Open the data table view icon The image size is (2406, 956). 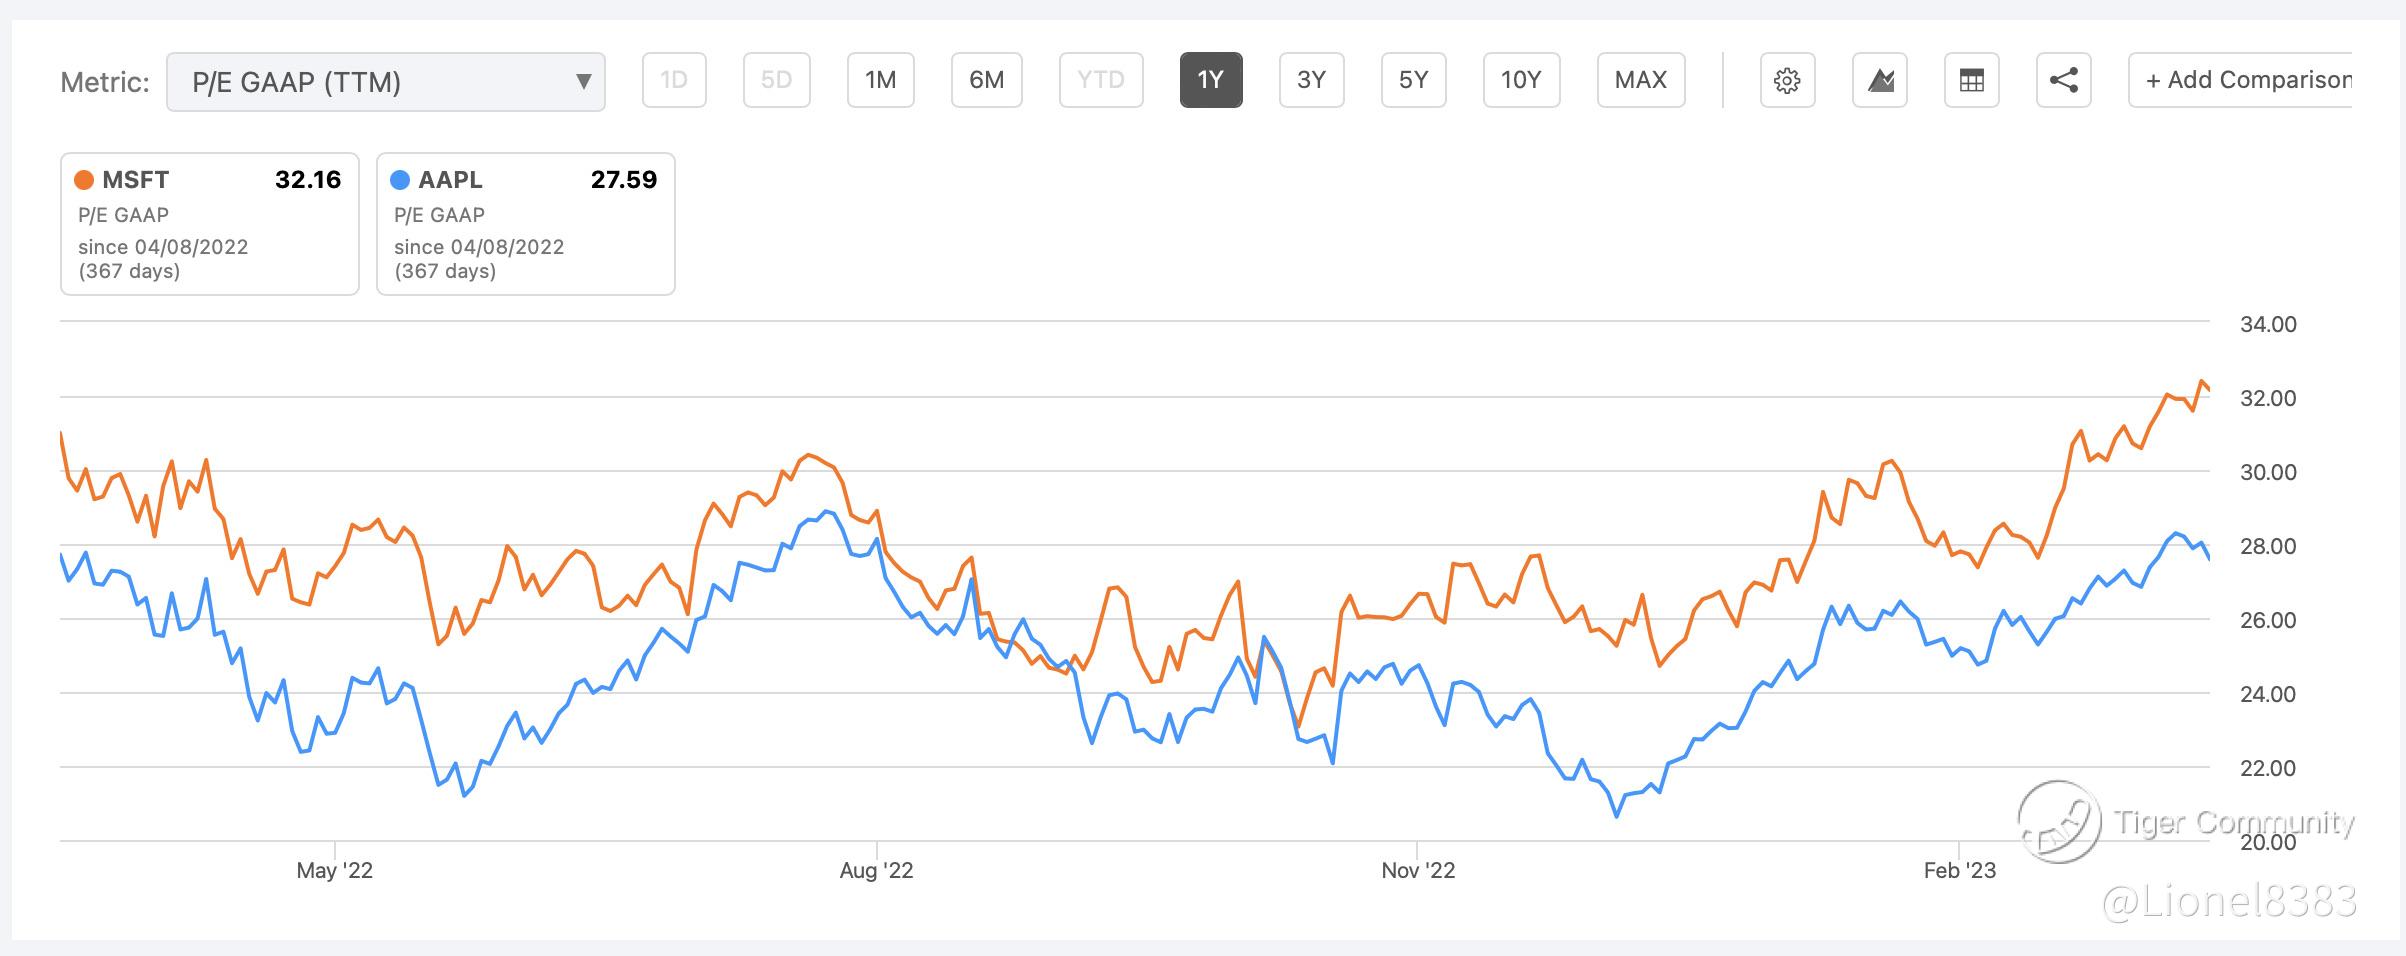1972,80
